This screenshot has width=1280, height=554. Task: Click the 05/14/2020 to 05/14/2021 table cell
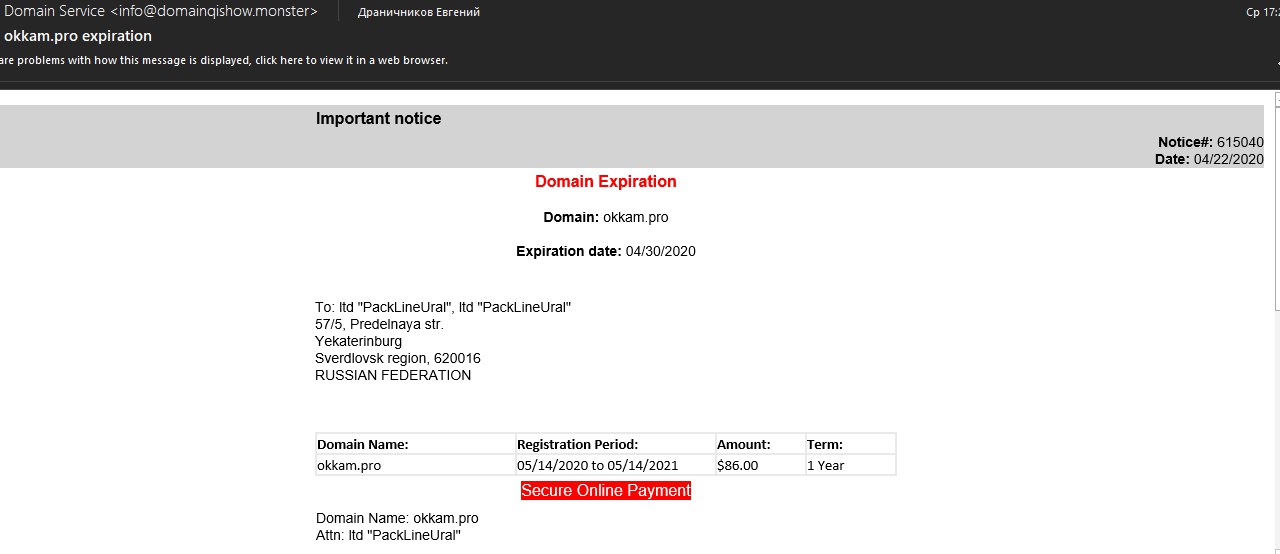pyautogui.click(x=616, y=465)
